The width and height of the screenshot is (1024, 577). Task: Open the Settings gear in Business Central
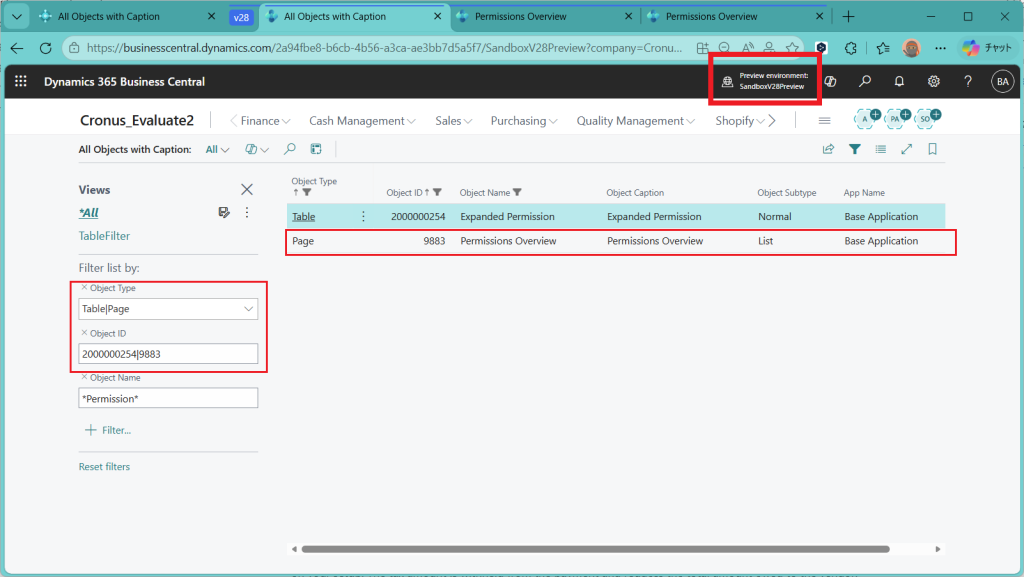tap(933, 82)
